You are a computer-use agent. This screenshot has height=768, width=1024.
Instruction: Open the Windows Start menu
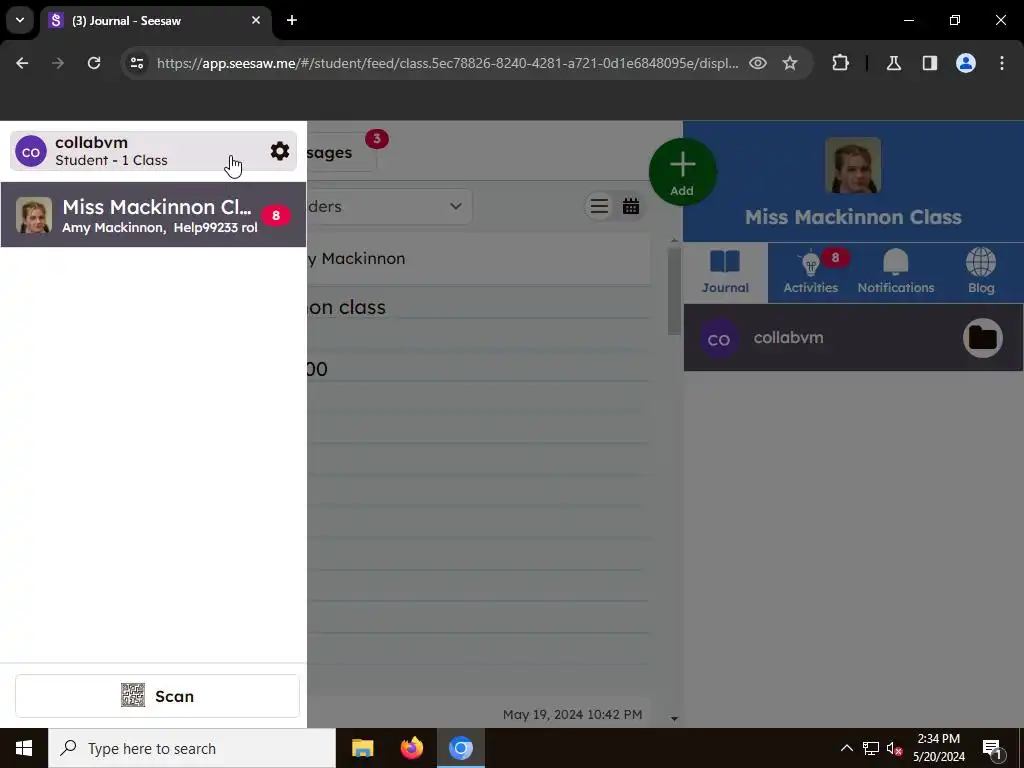[24, 748]
